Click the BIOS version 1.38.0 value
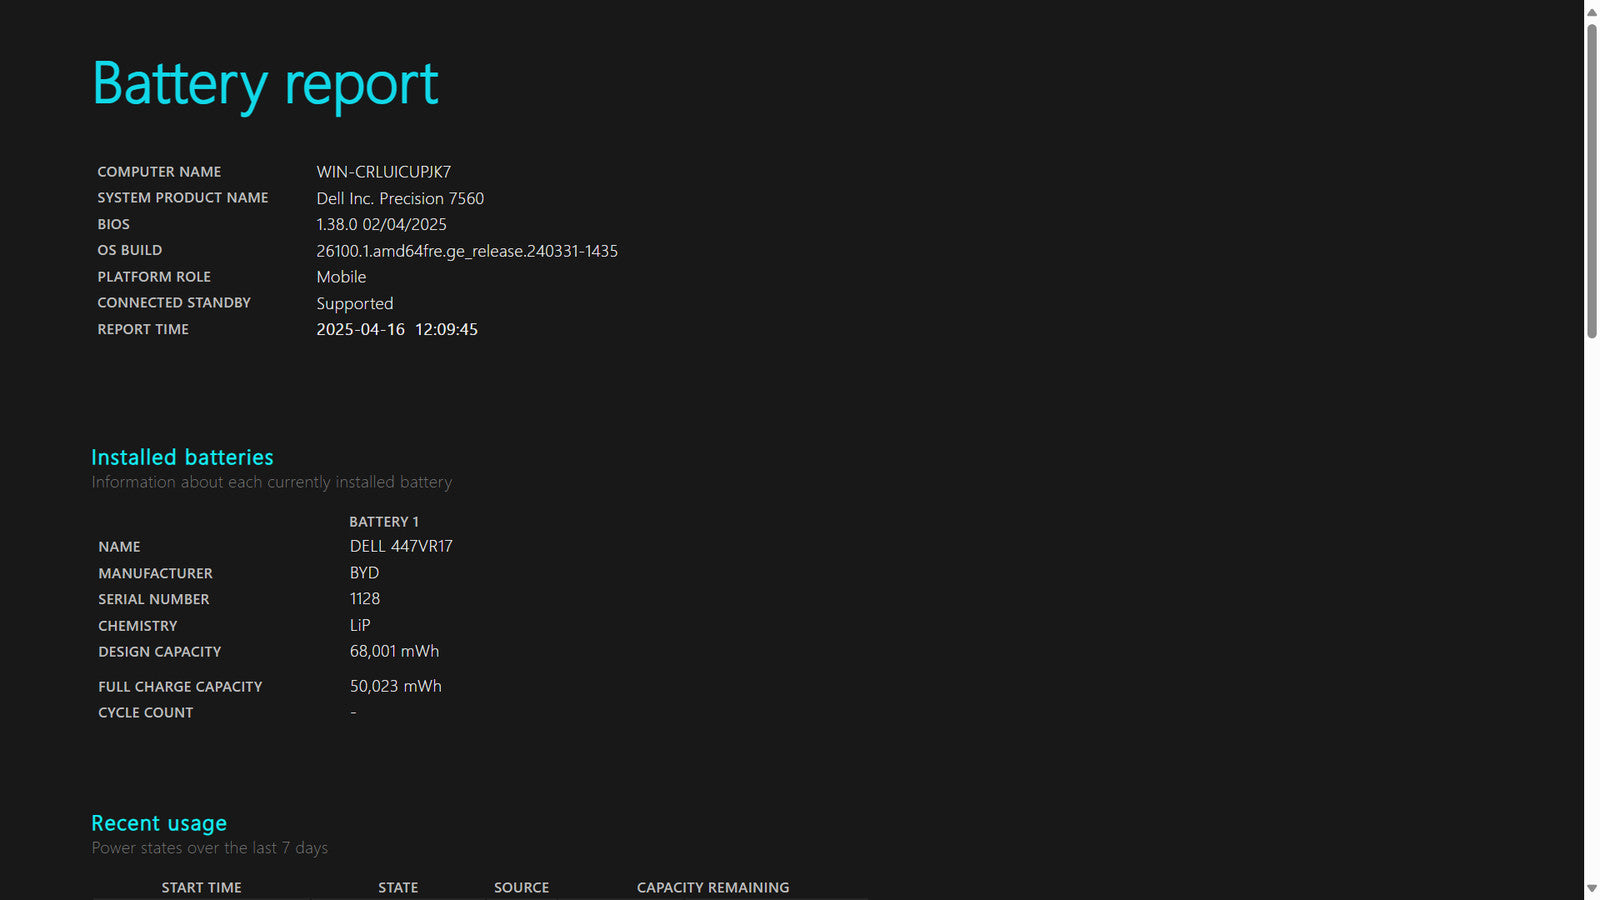Image resolution: width=1600 pixels, height=900 pixels. (382, 224)
